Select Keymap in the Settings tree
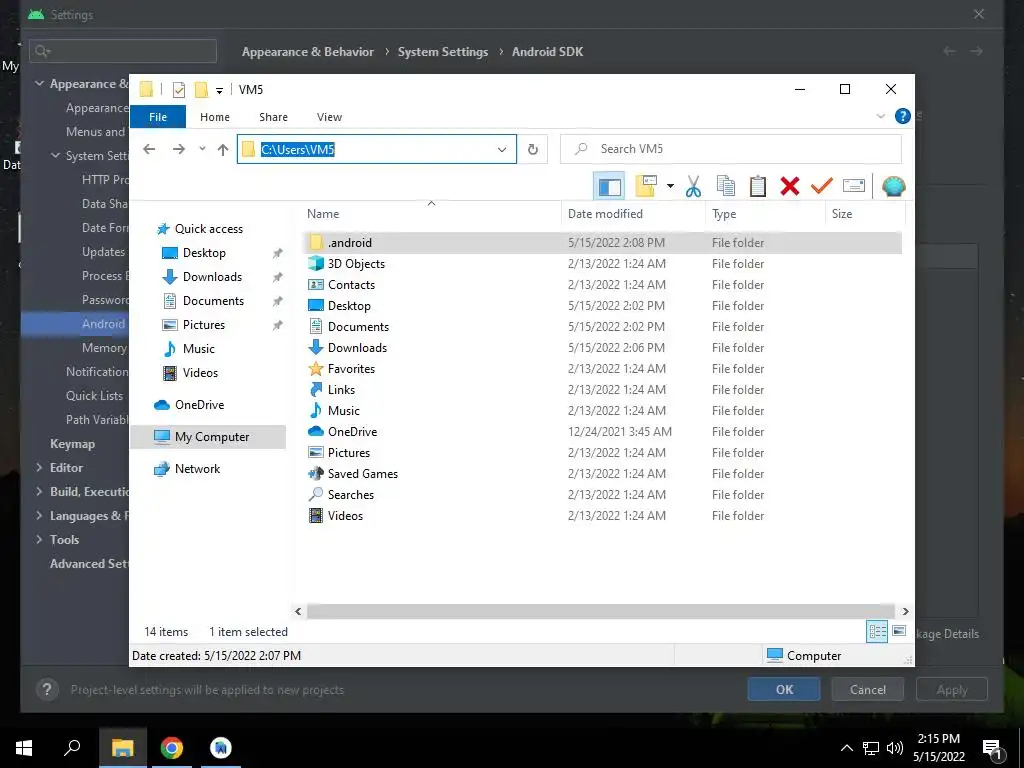This screenshot has height=768, width=1024. (x=72, y=444)
